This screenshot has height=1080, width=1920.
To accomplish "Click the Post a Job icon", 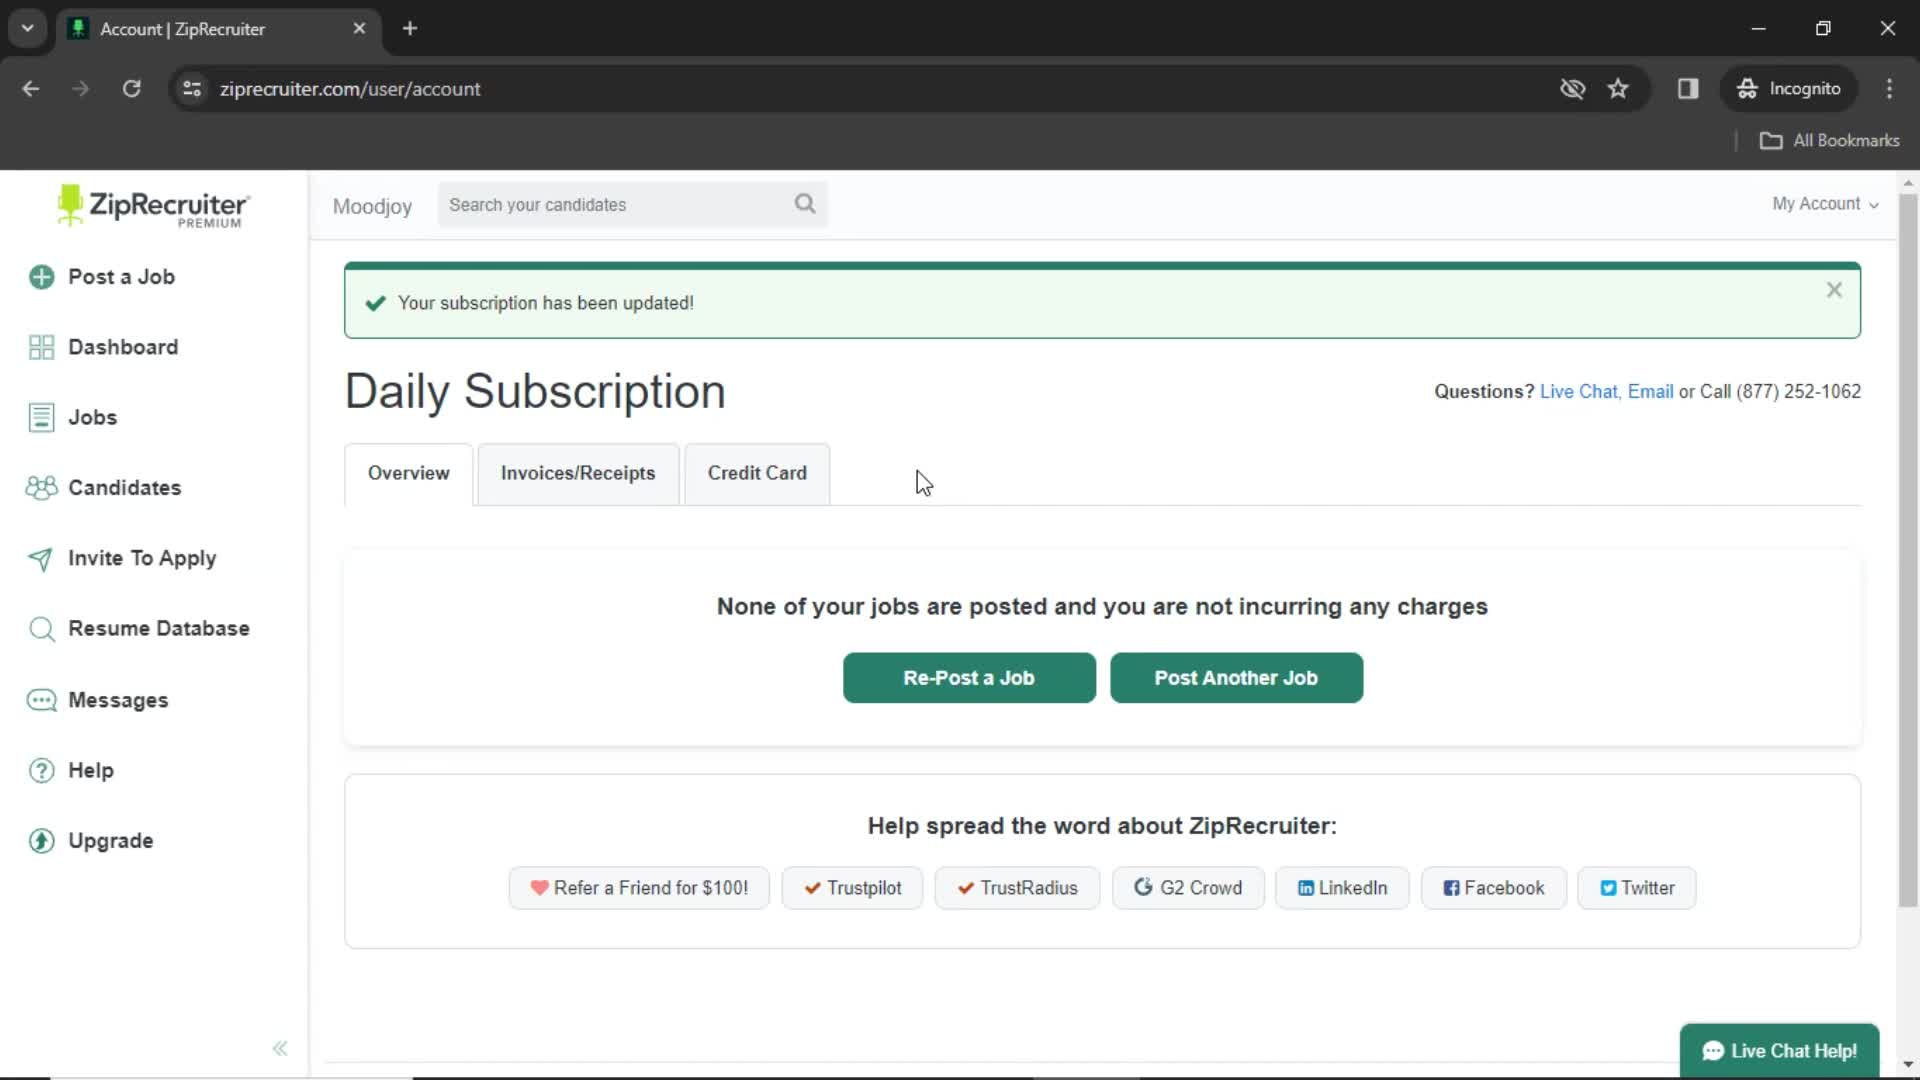I will pos(41,277).
